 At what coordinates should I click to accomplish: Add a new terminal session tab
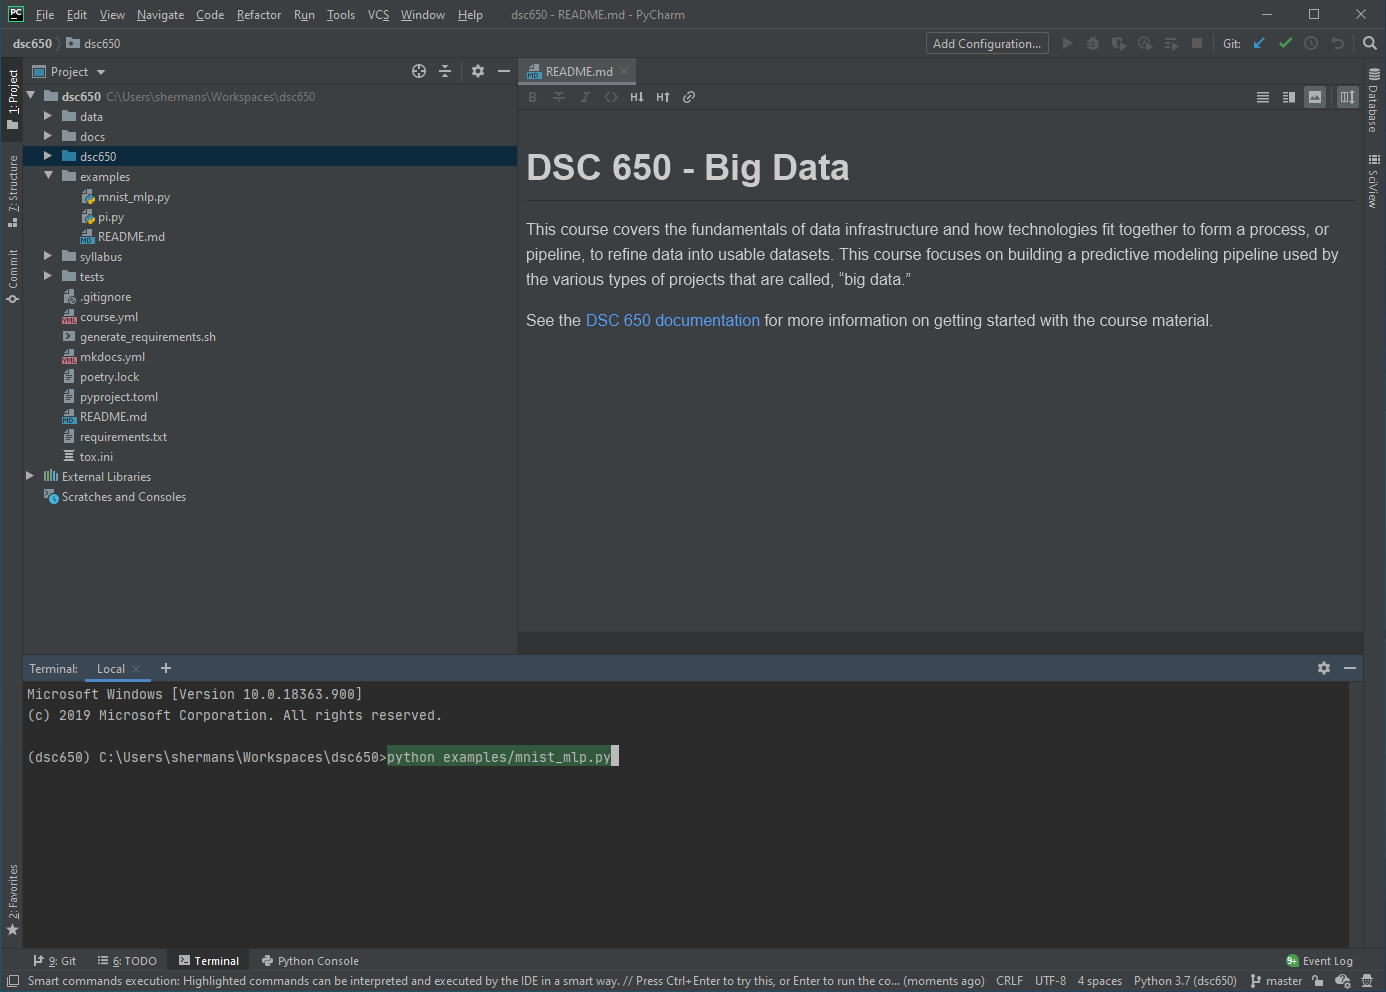click(166, 668)
